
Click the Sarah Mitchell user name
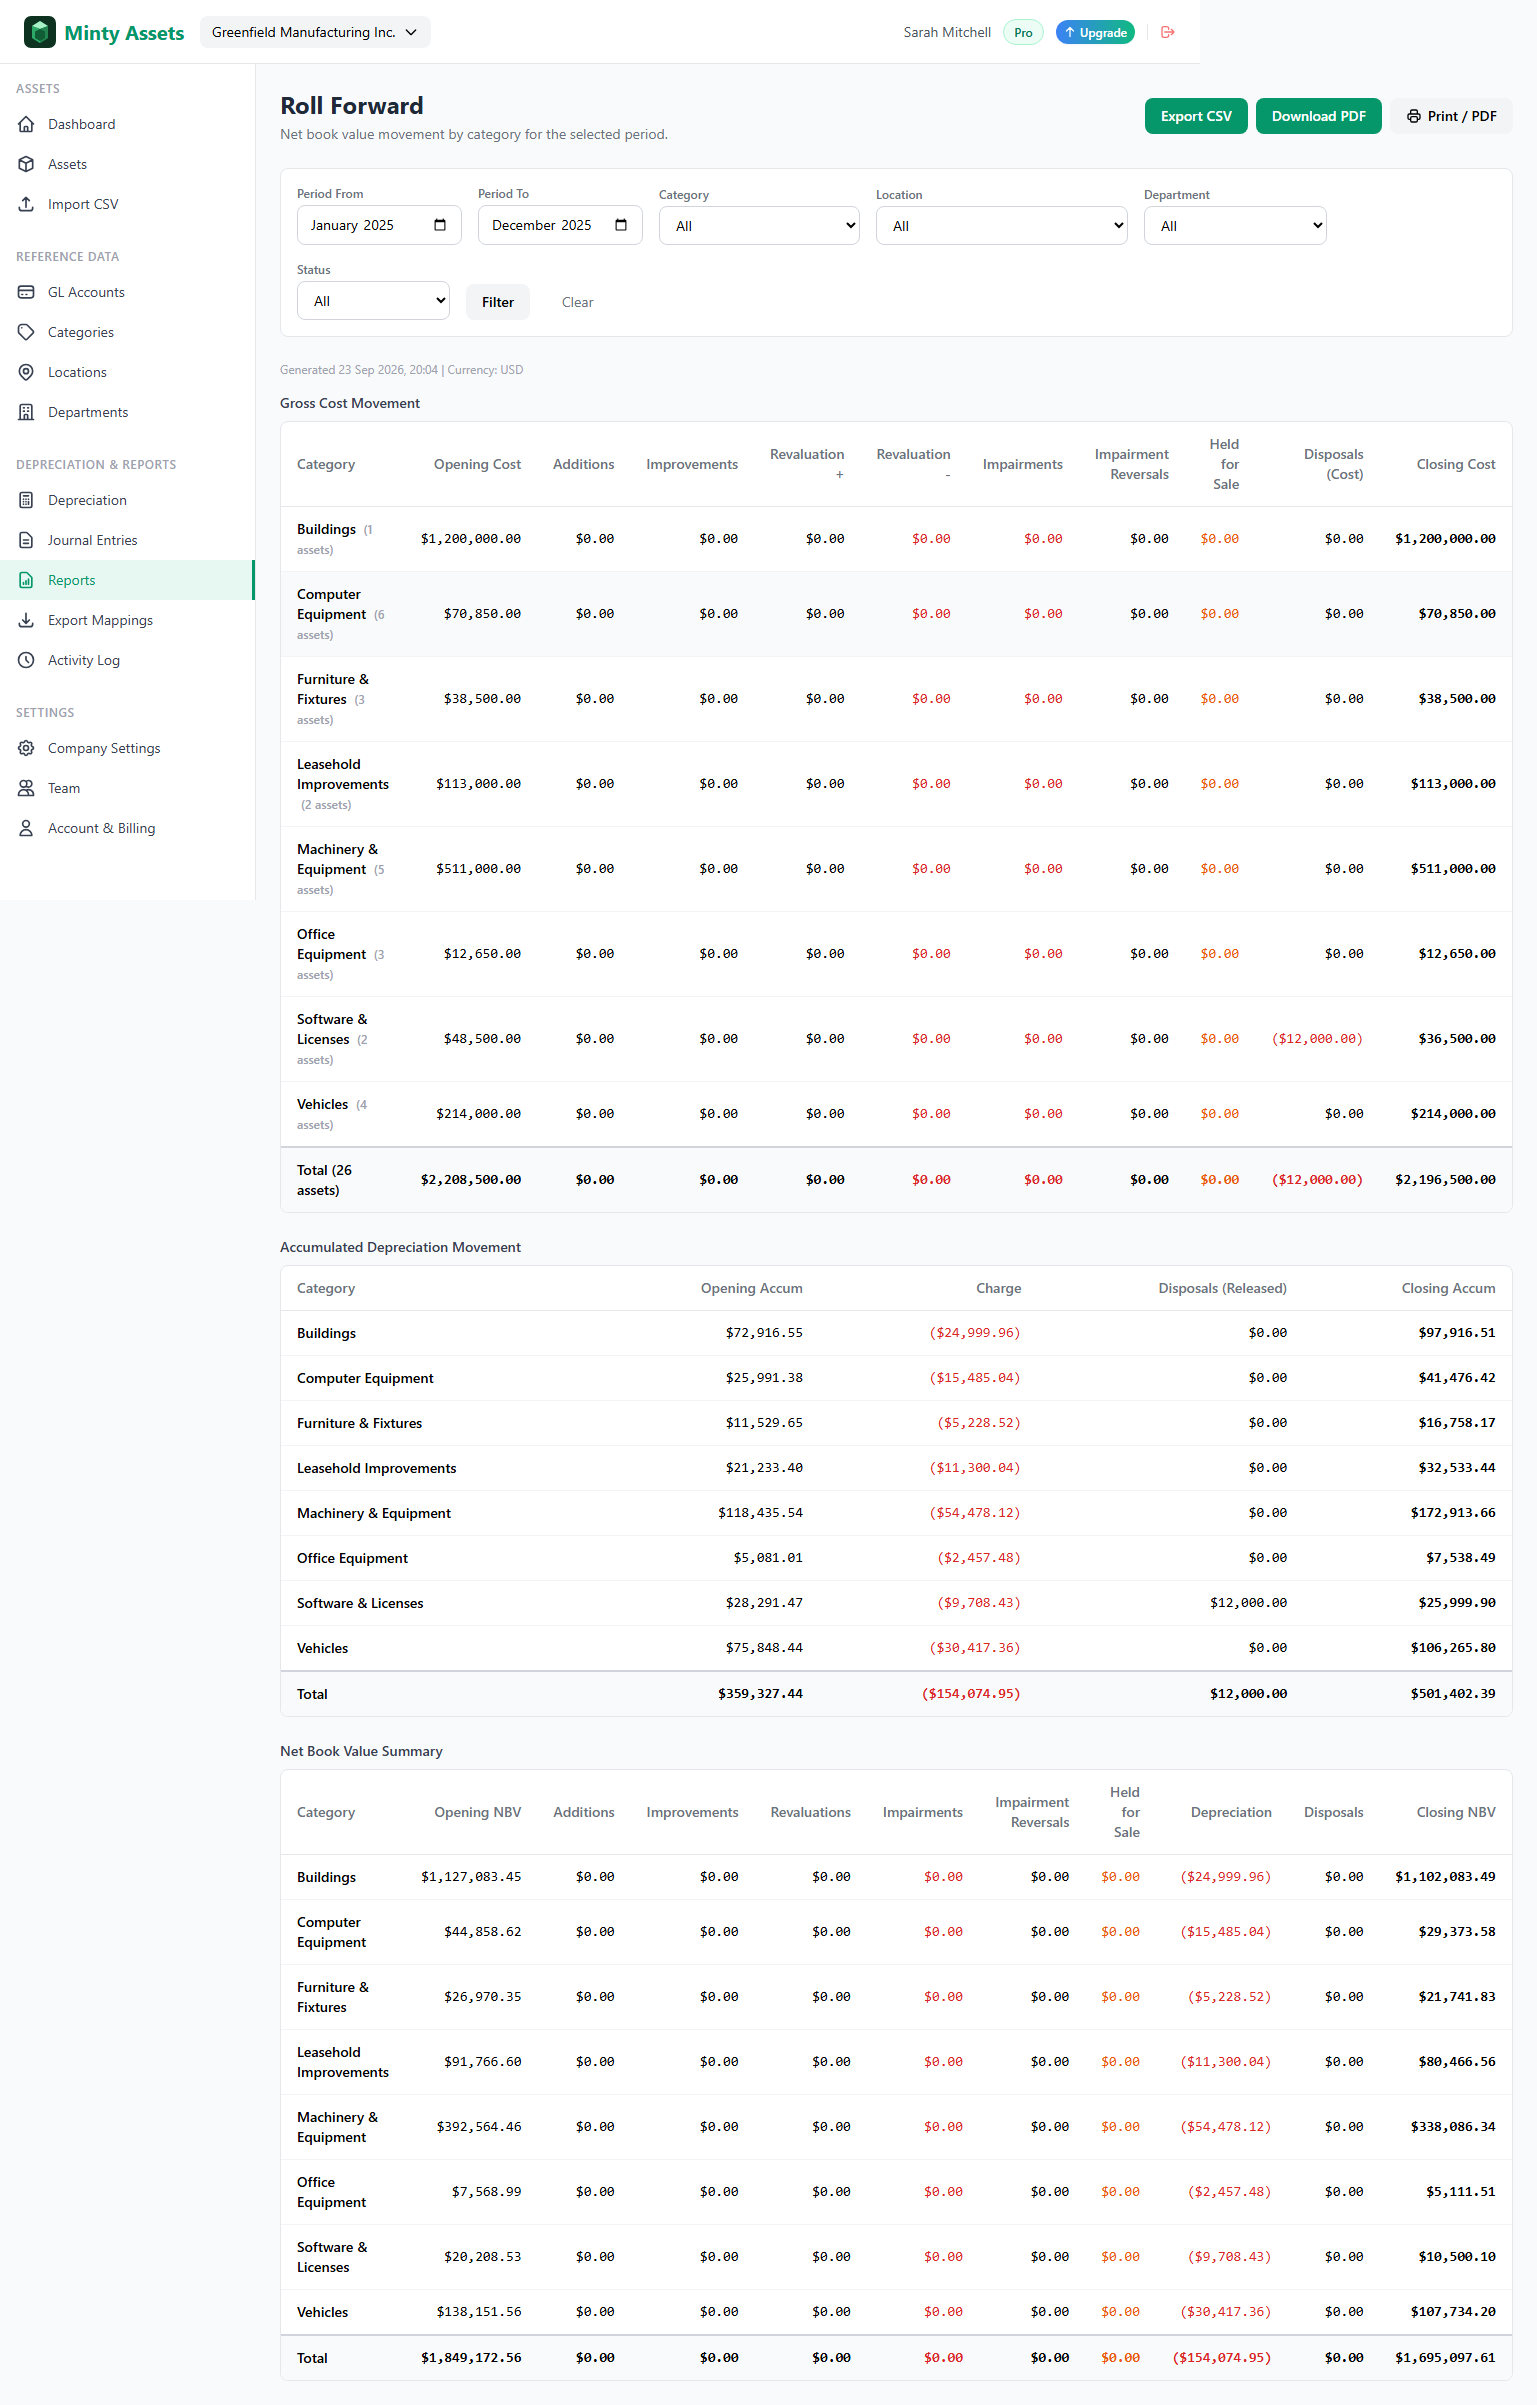point(947,32)
